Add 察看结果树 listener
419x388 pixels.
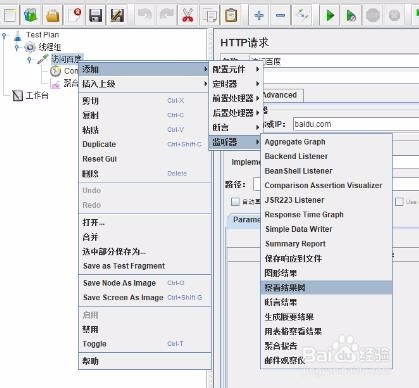click(326, 287)
